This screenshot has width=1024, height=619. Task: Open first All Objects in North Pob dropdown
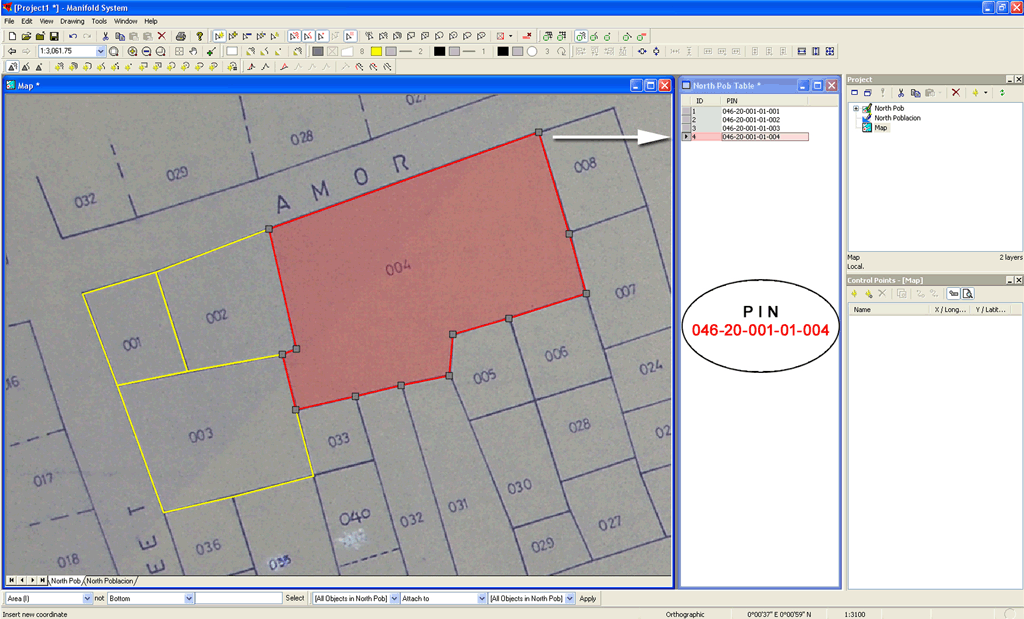(x=394, y=599)
